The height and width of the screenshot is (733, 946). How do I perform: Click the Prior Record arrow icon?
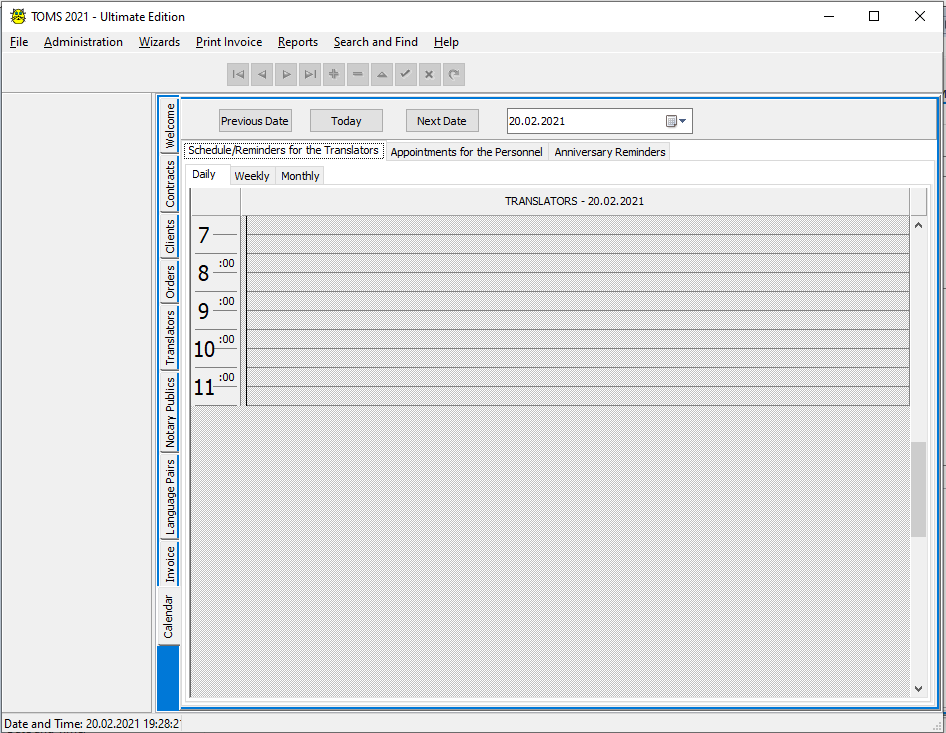(x=262, y=74)
